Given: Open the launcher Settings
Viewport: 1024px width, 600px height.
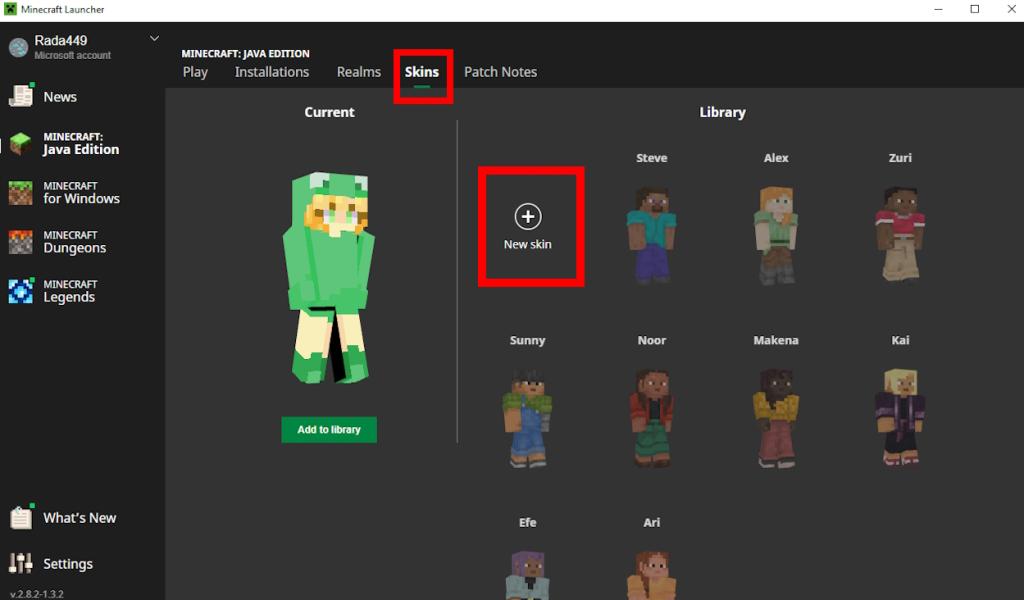Looking at the screenshot, I should click(68, 563).
